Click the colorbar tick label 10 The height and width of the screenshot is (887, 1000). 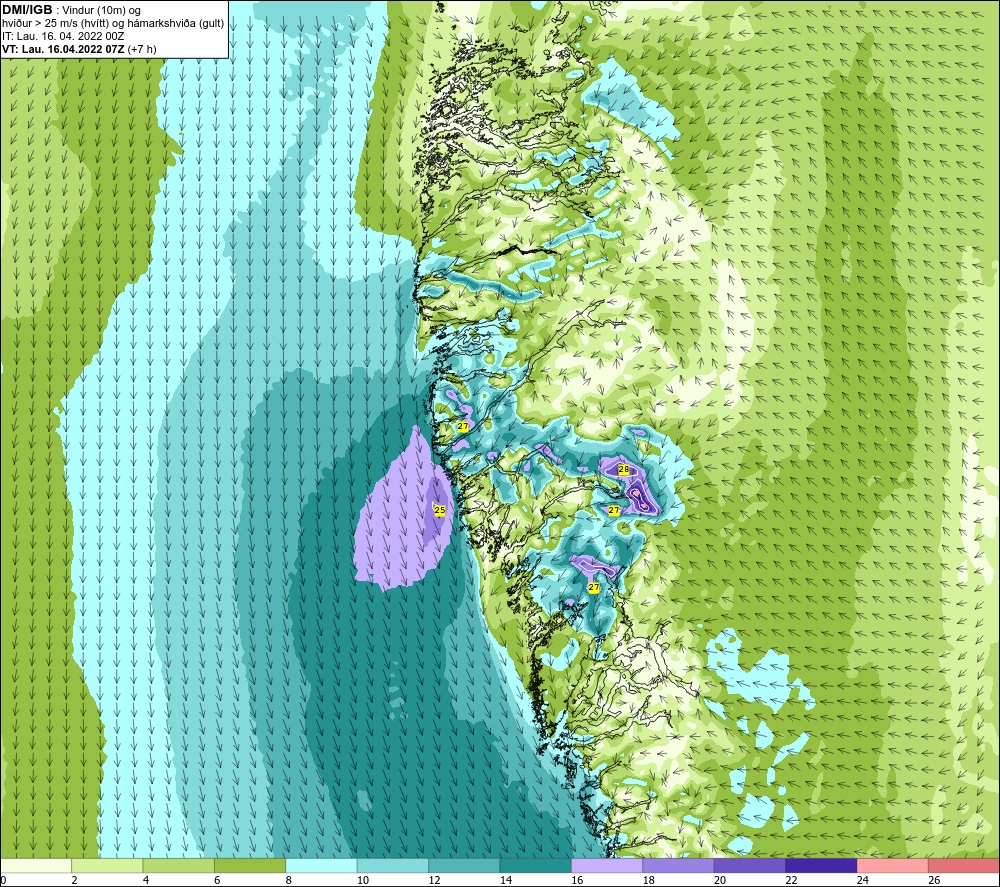coord(363,880)
